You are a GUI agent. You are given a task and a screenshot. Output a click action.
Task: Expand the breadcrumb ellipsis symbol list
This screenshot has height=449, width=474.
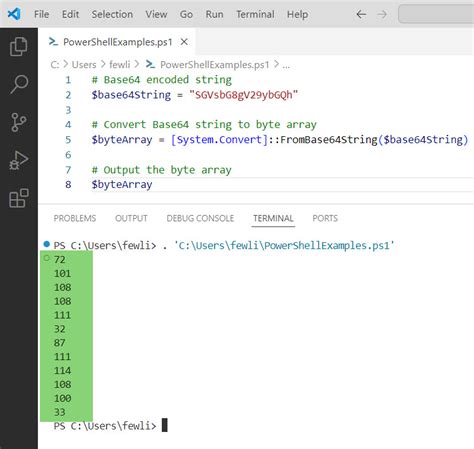pos(286,65)
